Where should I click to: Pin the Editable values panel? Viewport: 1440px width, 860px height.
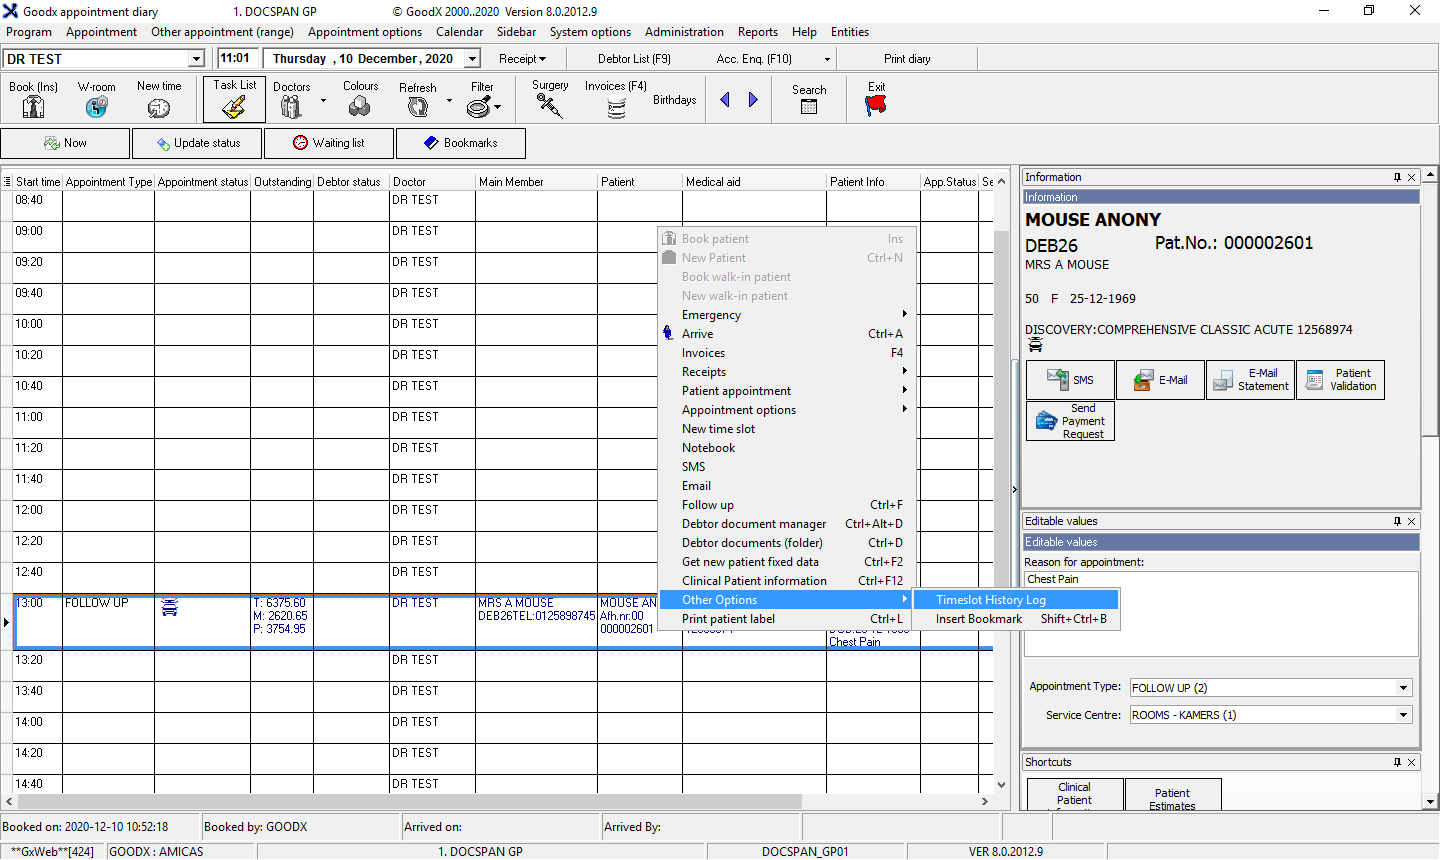coord(1397,521)
